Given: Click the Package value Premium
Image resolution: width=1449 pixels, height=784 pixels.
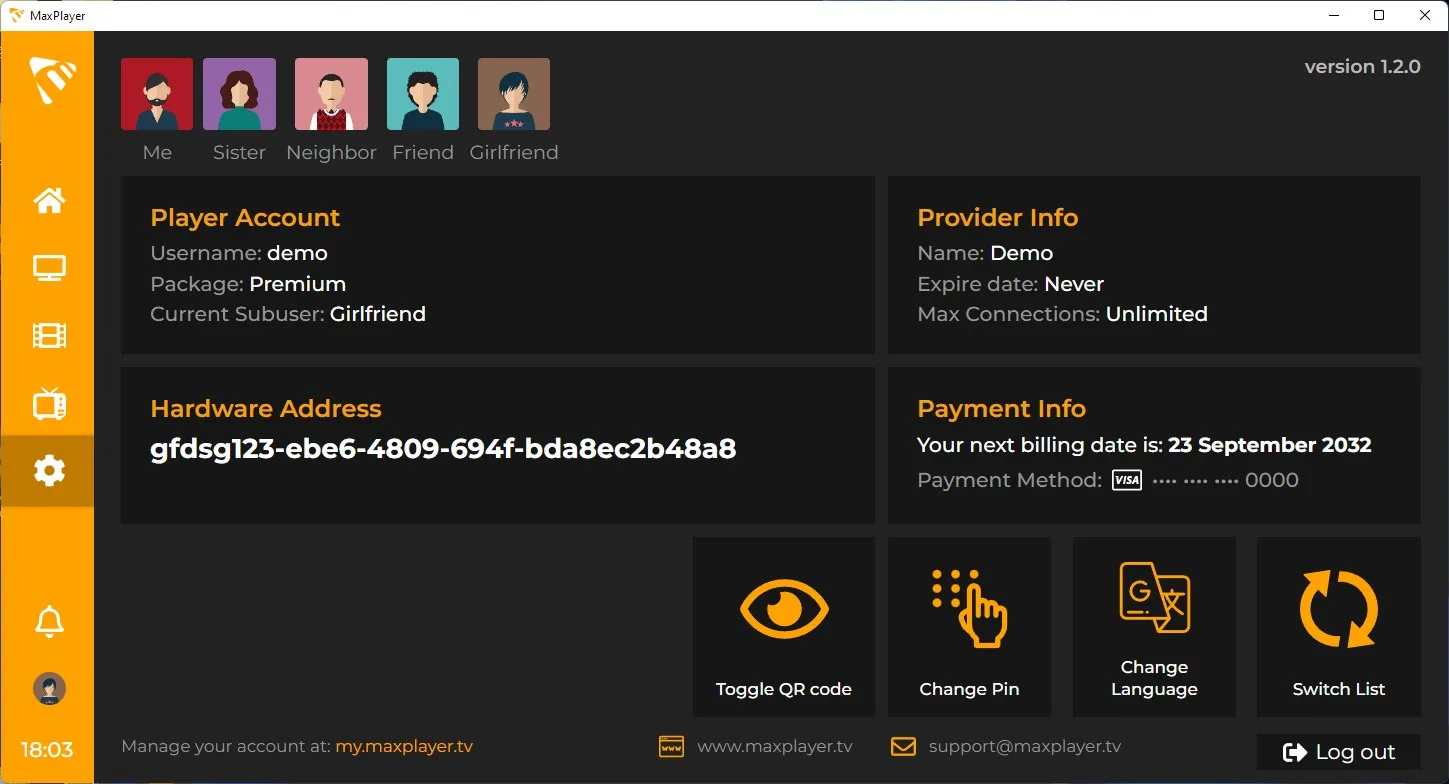Looking at the screenshot, I should click(x=298, y=284).
